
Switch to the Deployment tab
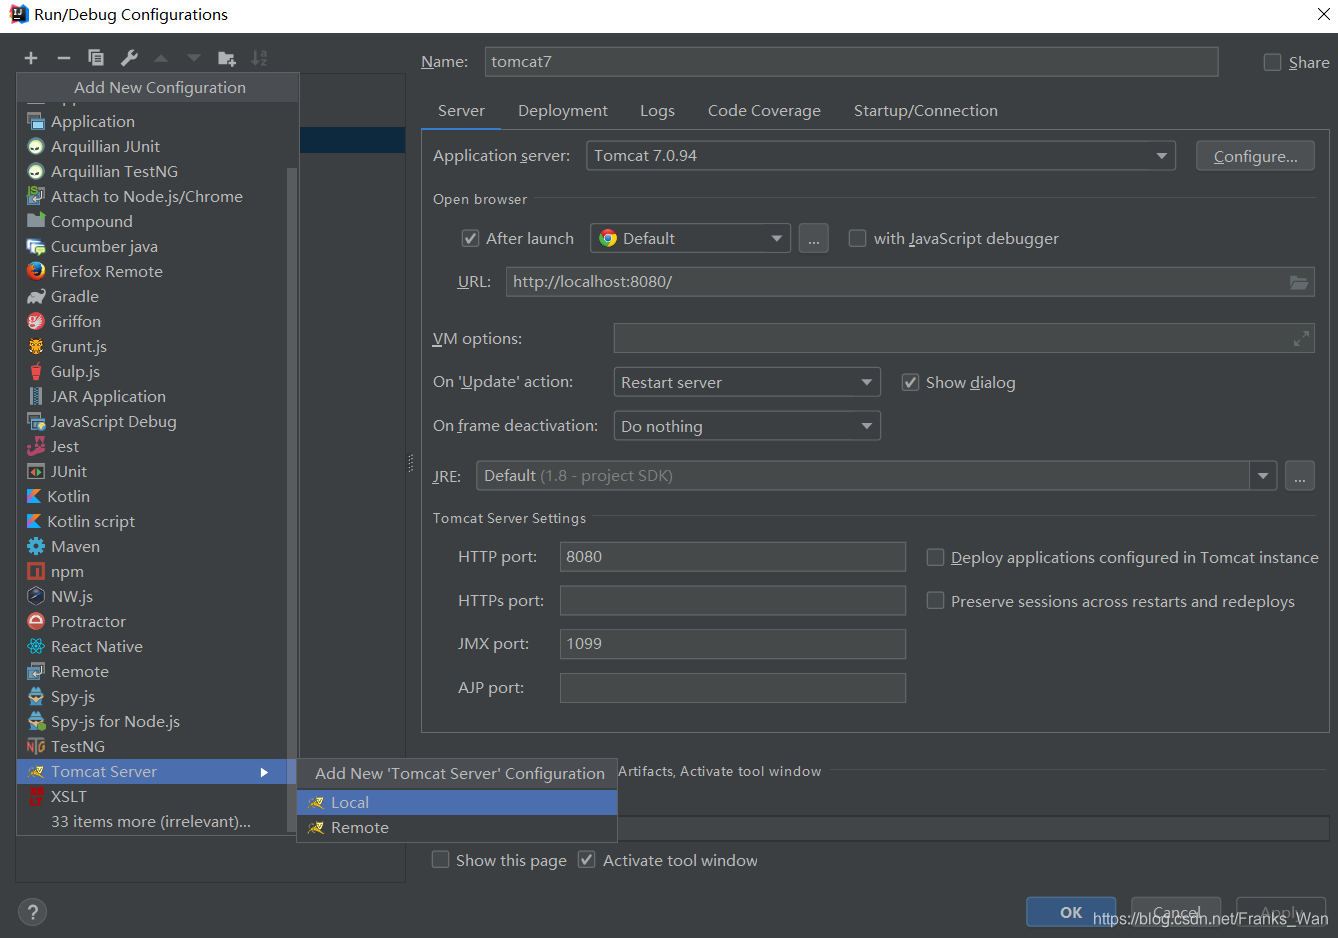563,111
